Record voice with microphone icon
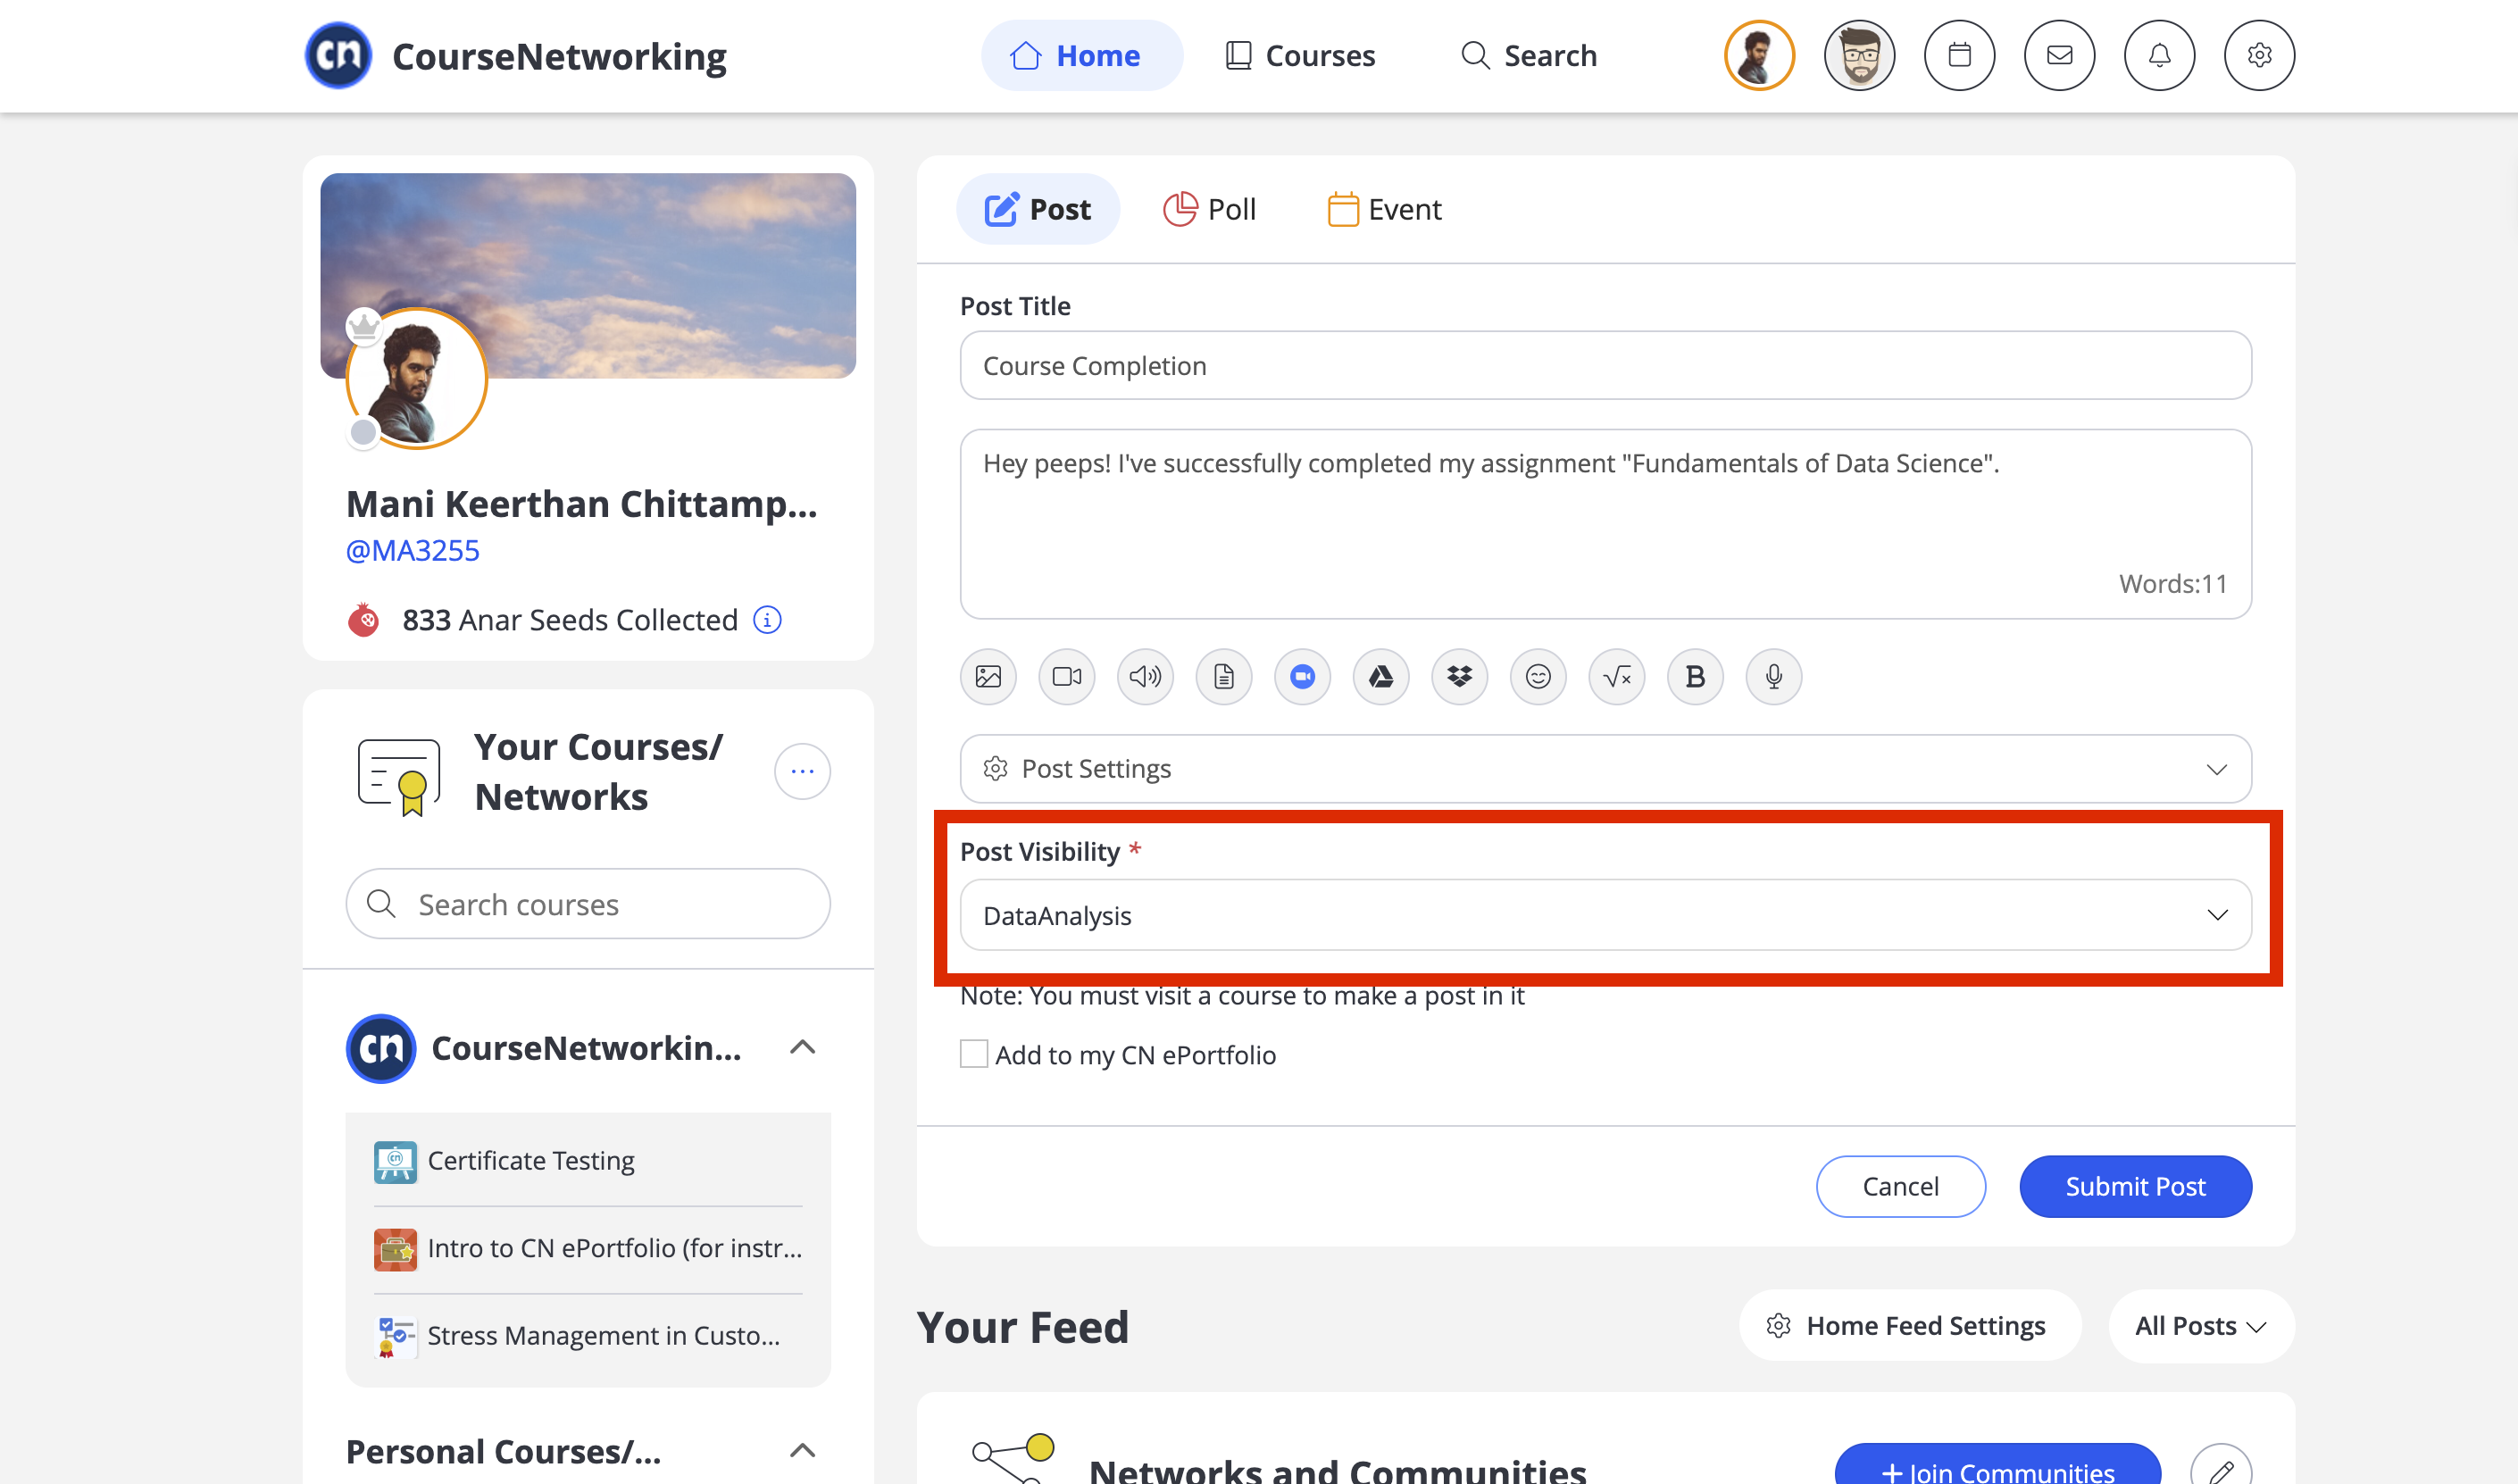This screenshot has width=2518, height=1484. (x=1774, y=677)
